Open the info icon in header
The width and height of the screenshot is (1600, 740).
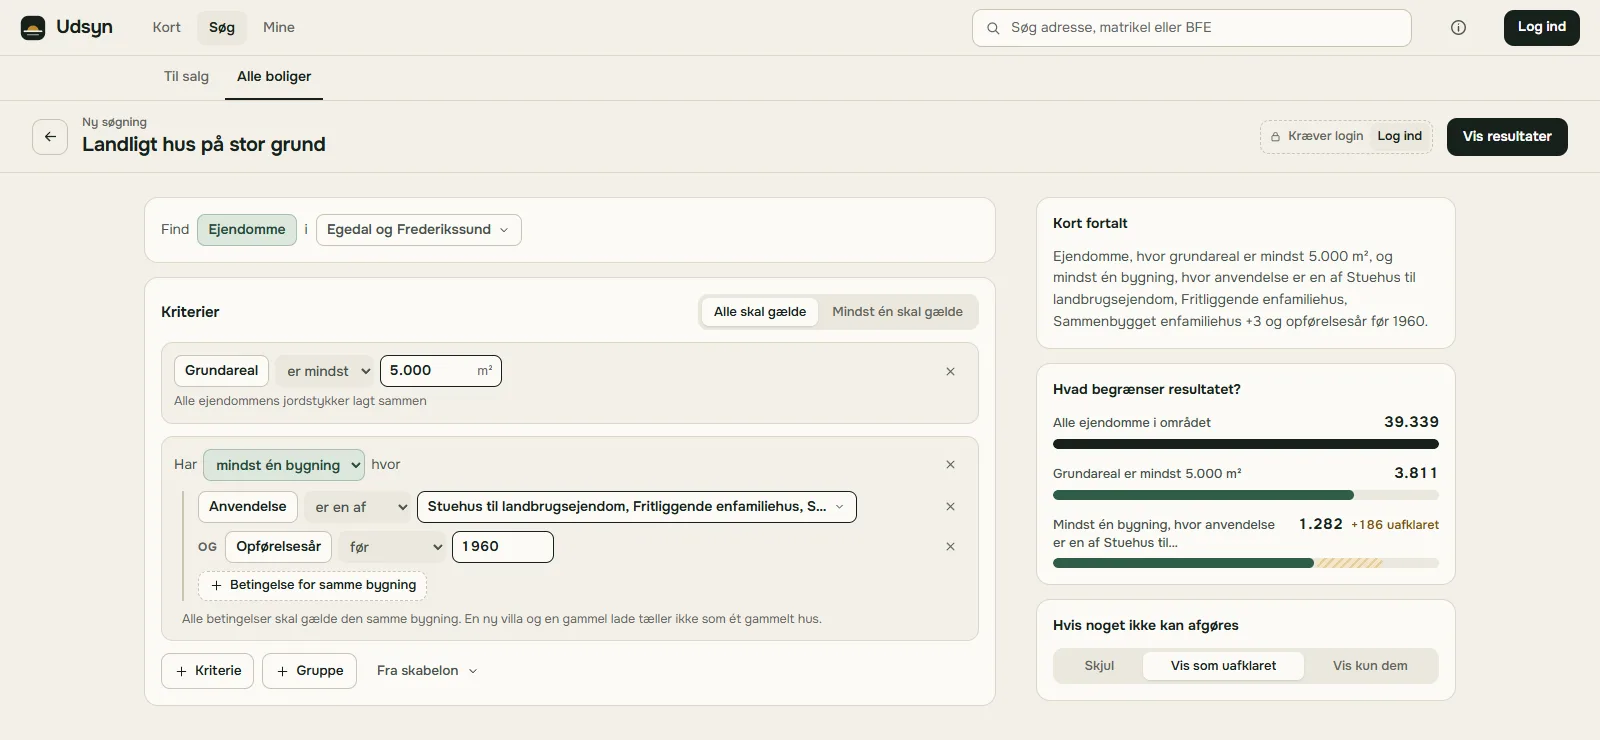[x=1458, y=28]
